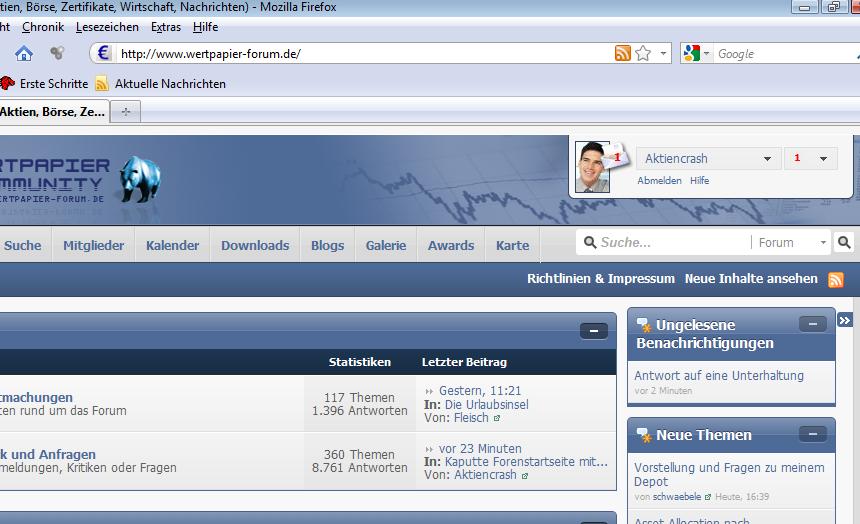Open the Erste Schritte bookmark

pyautogui.click(x=54, y=84)
